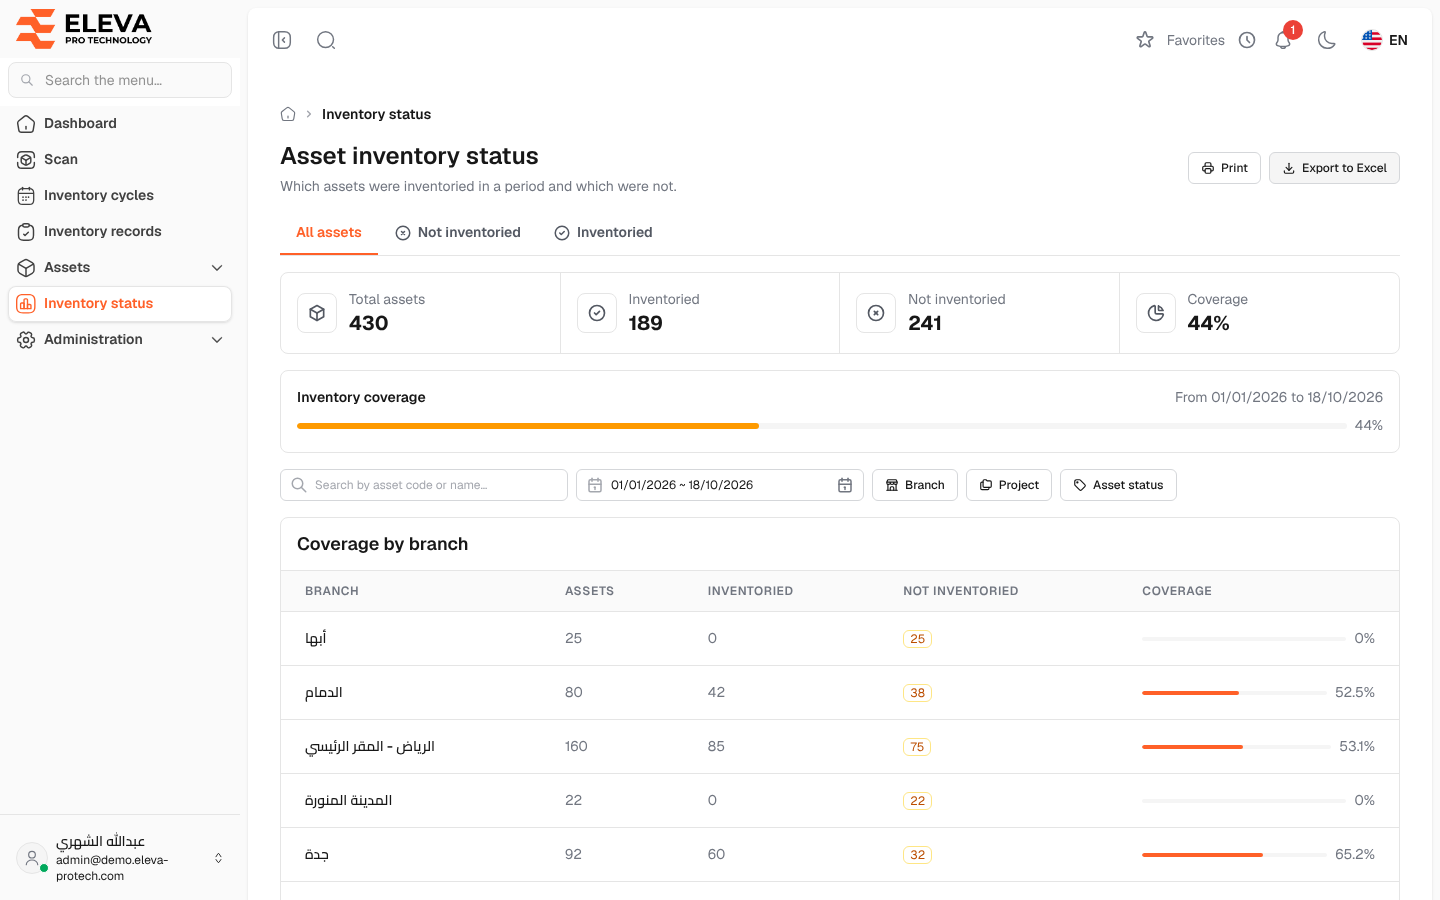The width and height of the screenshot is (1440, 900).
Task: Toggle dark mode moon icon
Action: pyautogui.click(x=1327, y=40)
